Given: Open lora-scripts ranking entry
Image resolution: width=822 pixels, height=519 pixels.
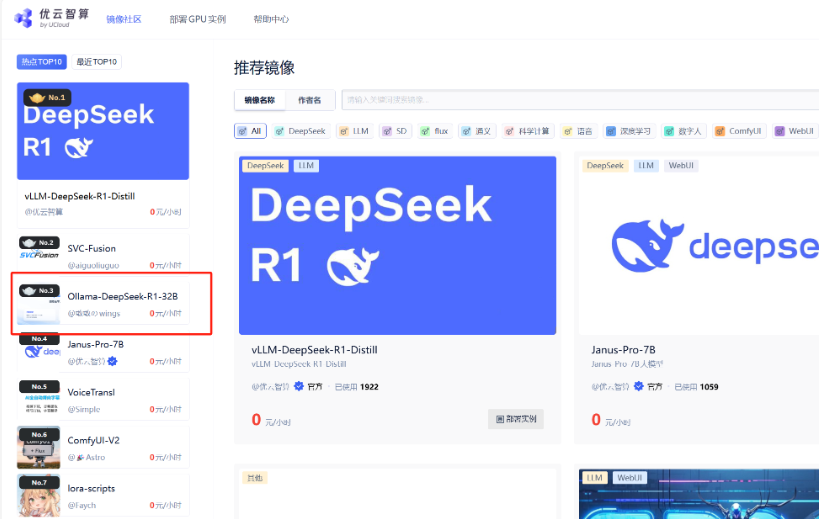Looking at the screenshot, I should (91, 488).
